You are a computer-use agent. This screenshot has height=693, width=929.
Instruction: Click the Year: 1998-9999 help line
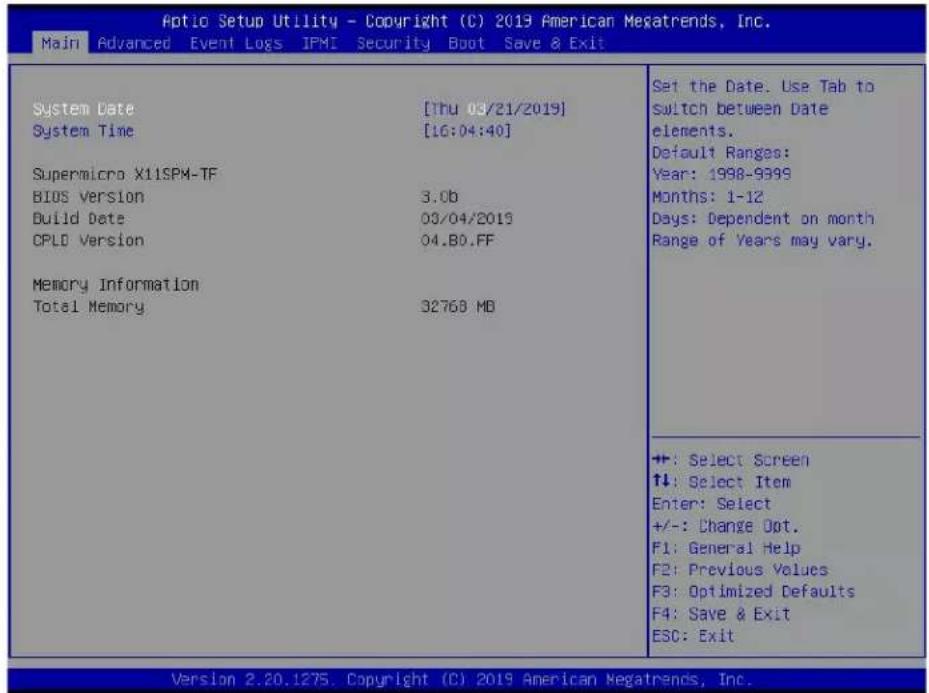(721, 175)
